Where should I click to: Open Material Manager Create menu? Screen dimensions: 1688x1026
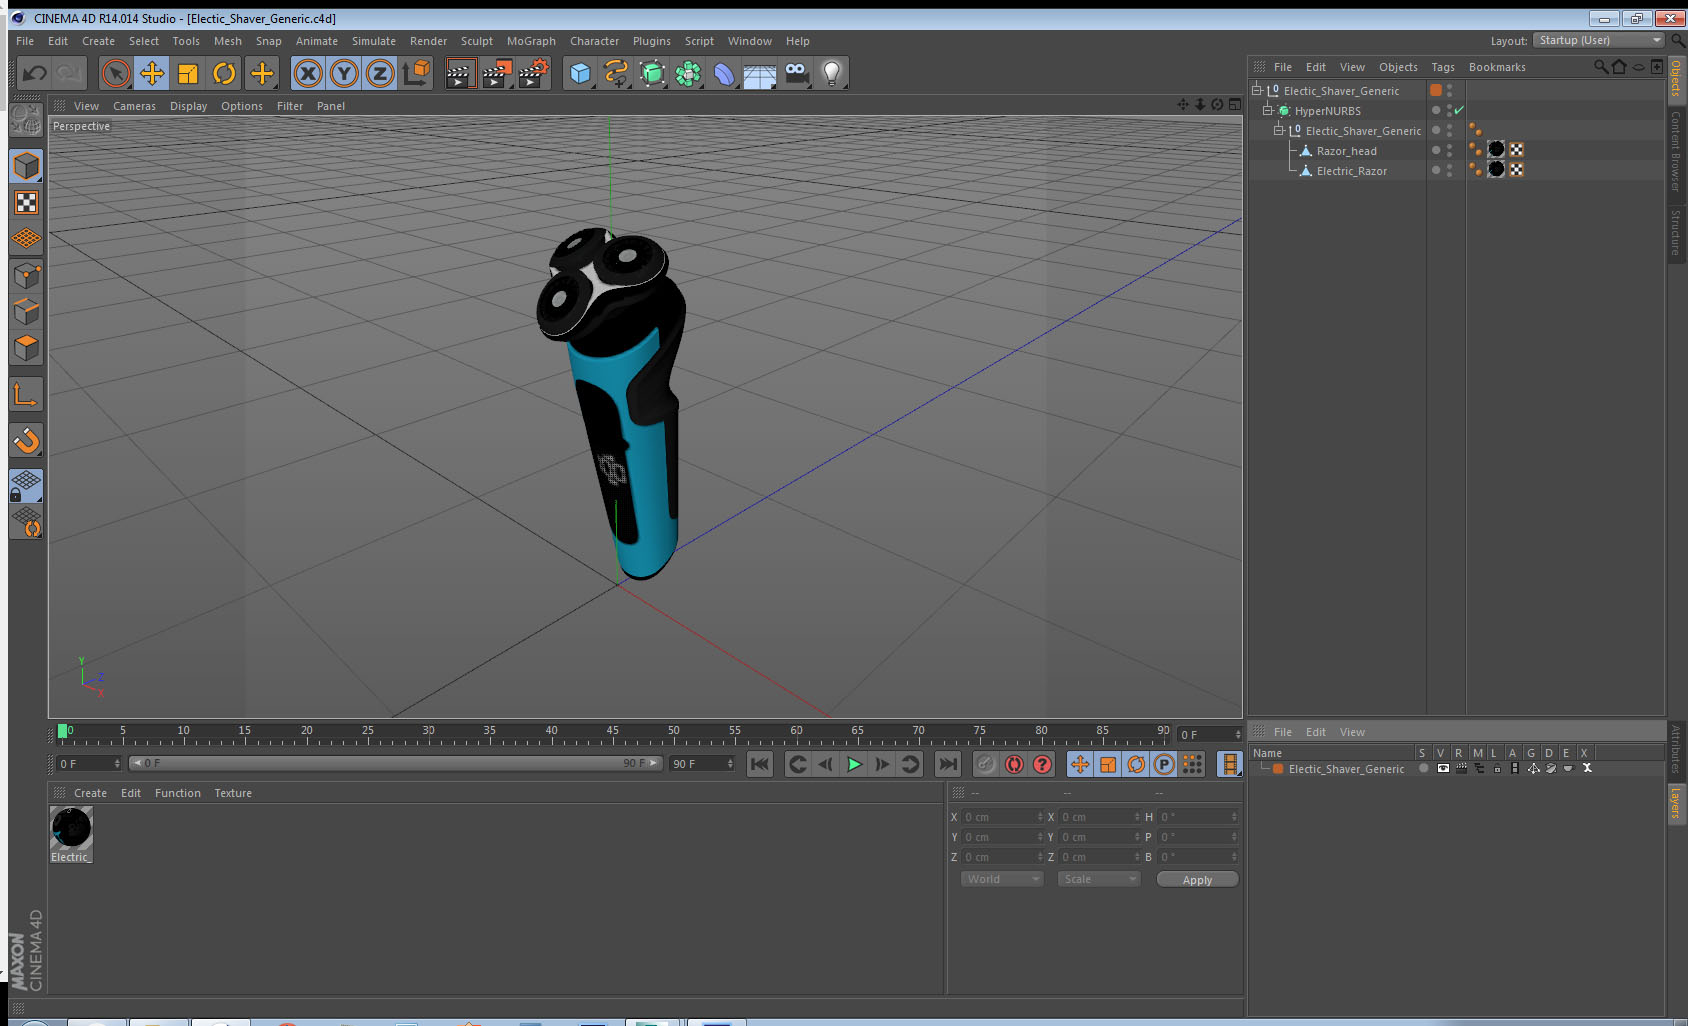coord(90,793)
